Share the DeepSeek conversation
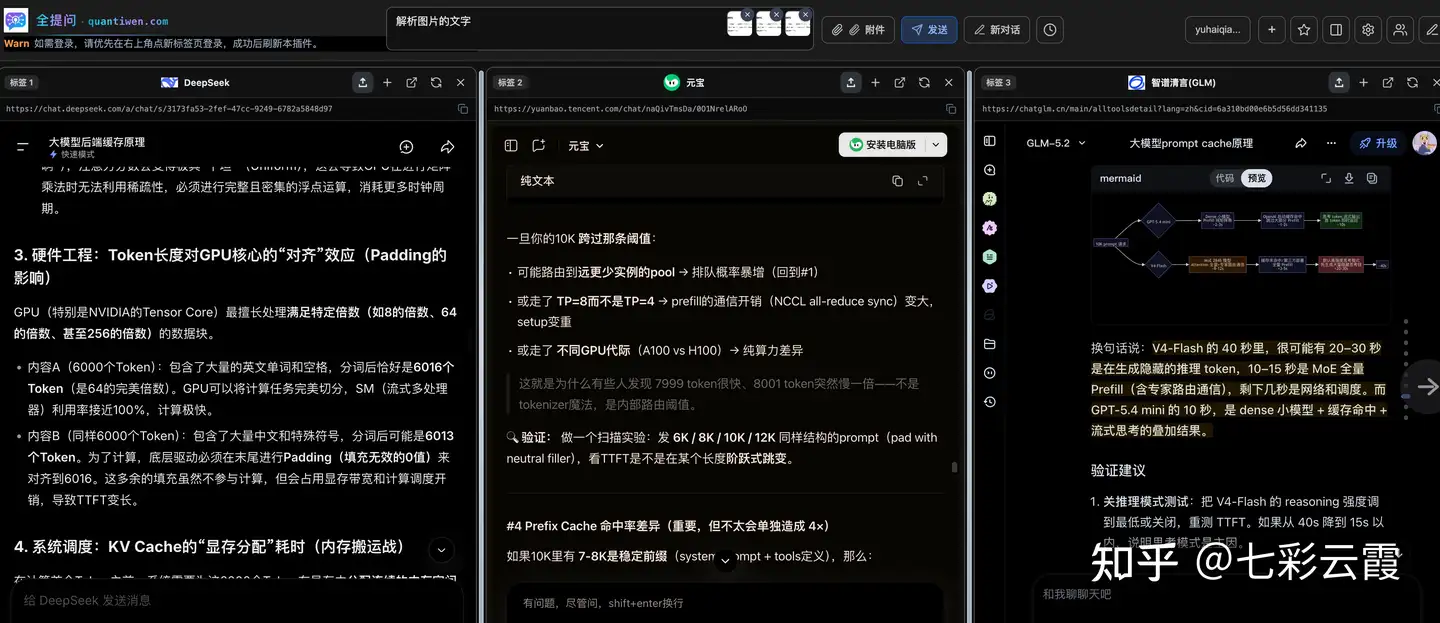1440x623 pixels. coord(447,147)
